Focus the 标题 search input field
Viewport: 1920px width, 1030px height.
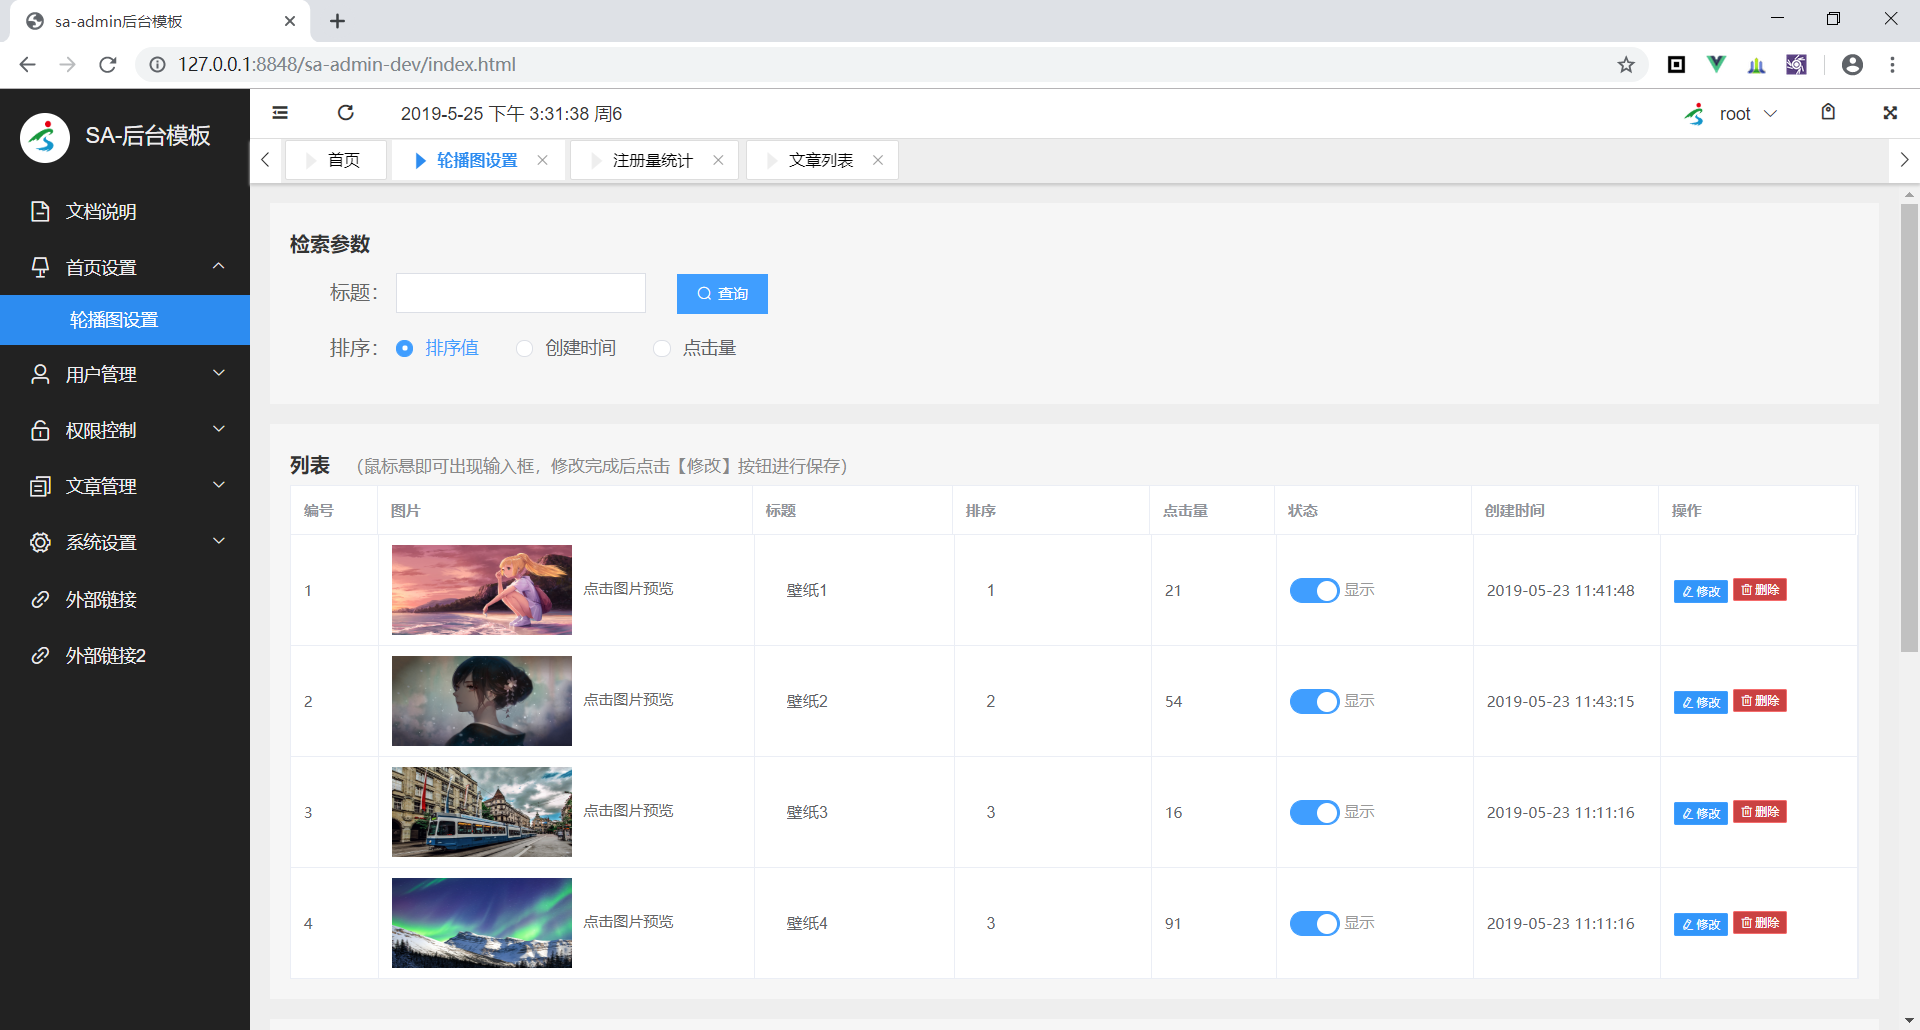[x=521, y=293]
